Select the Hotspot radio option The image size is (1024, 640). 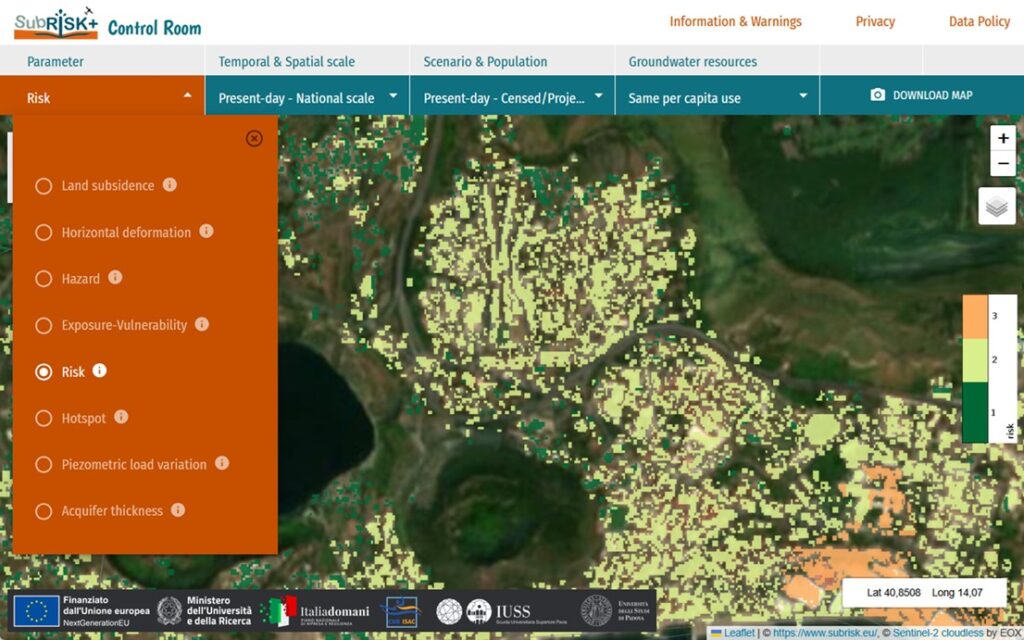(x=44, y=418)
